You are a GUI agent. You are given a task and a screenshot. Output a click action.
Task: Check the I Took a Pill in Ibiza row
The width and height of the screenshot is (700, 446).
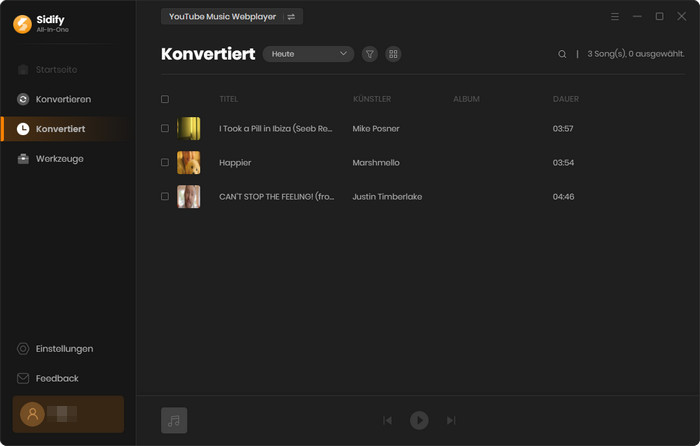(165, 129)
